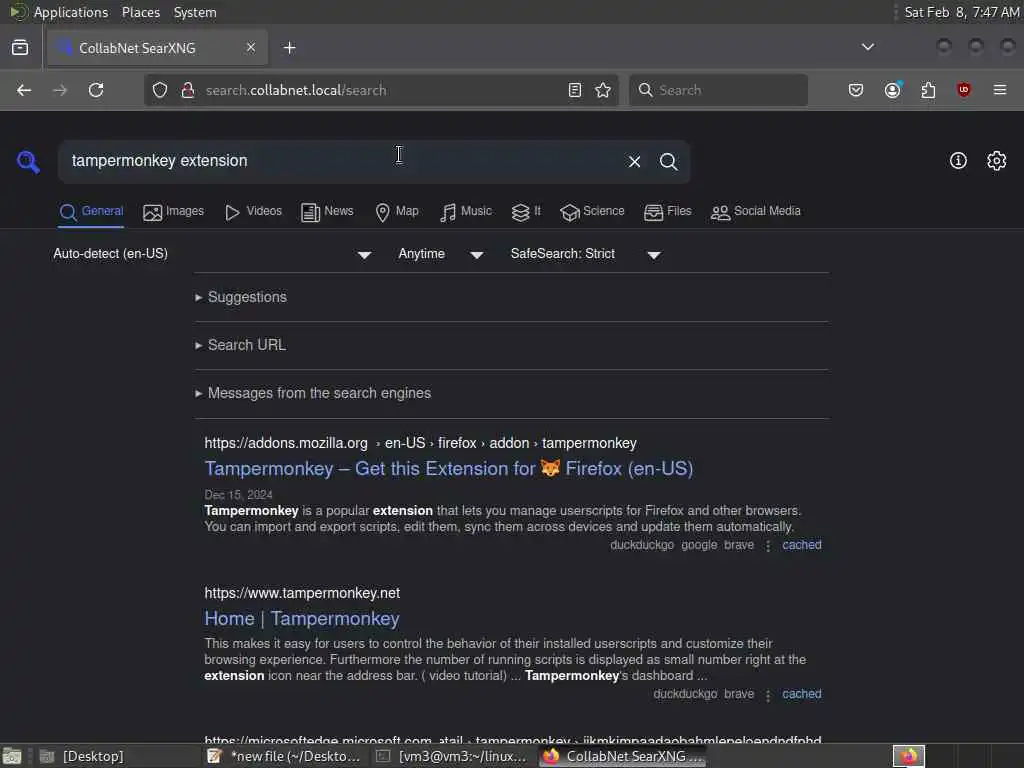Image resolution: width=1024 pixels, height=768 pixels.
Task: Close the CollabNet SearXNG tab
Action: click(x=251, y=47)
